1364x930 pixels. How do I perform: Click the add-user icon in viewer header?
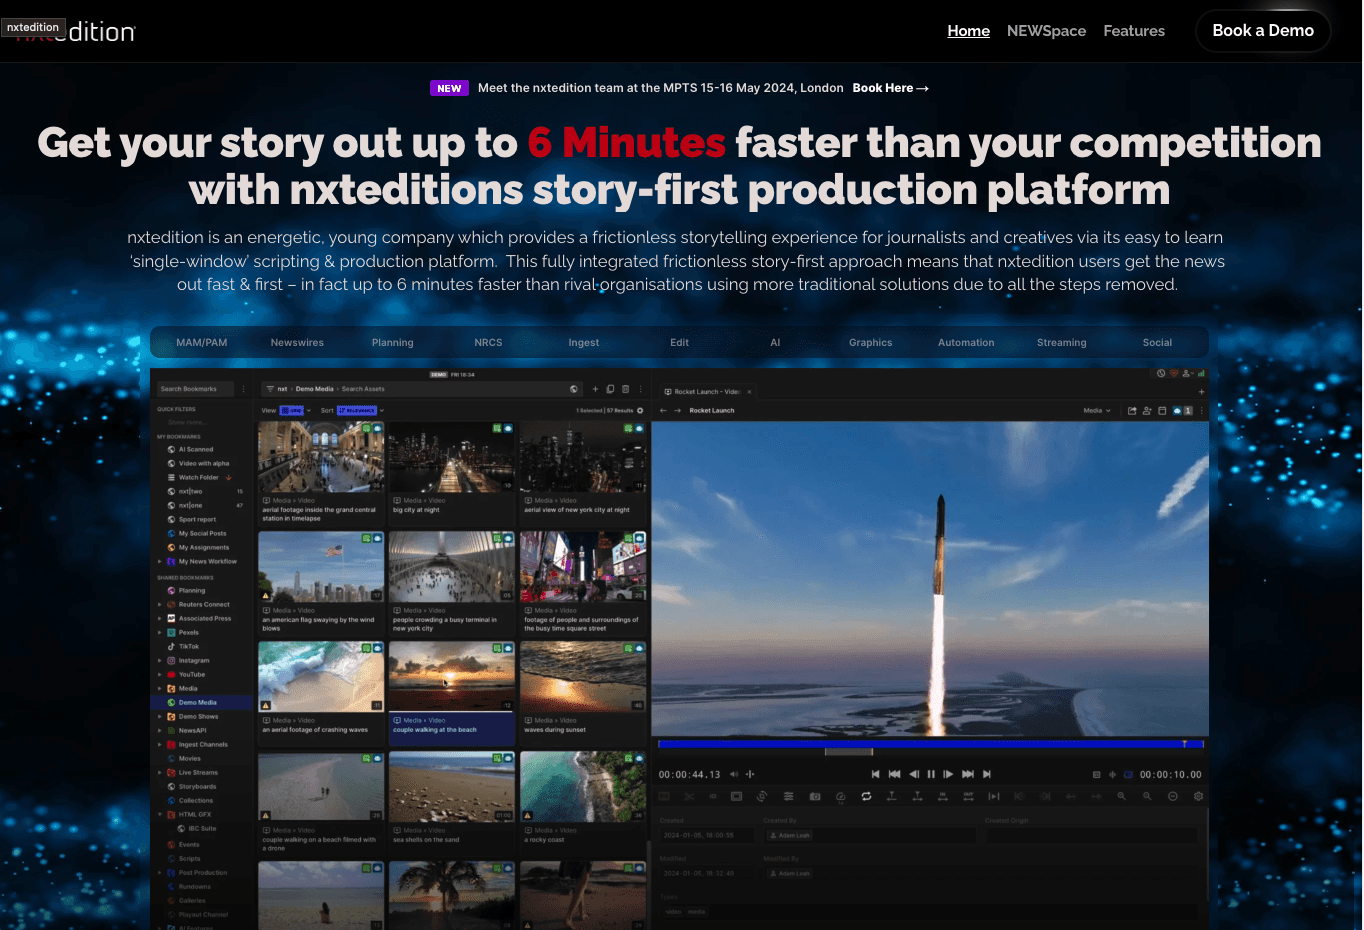point(1147,410)
